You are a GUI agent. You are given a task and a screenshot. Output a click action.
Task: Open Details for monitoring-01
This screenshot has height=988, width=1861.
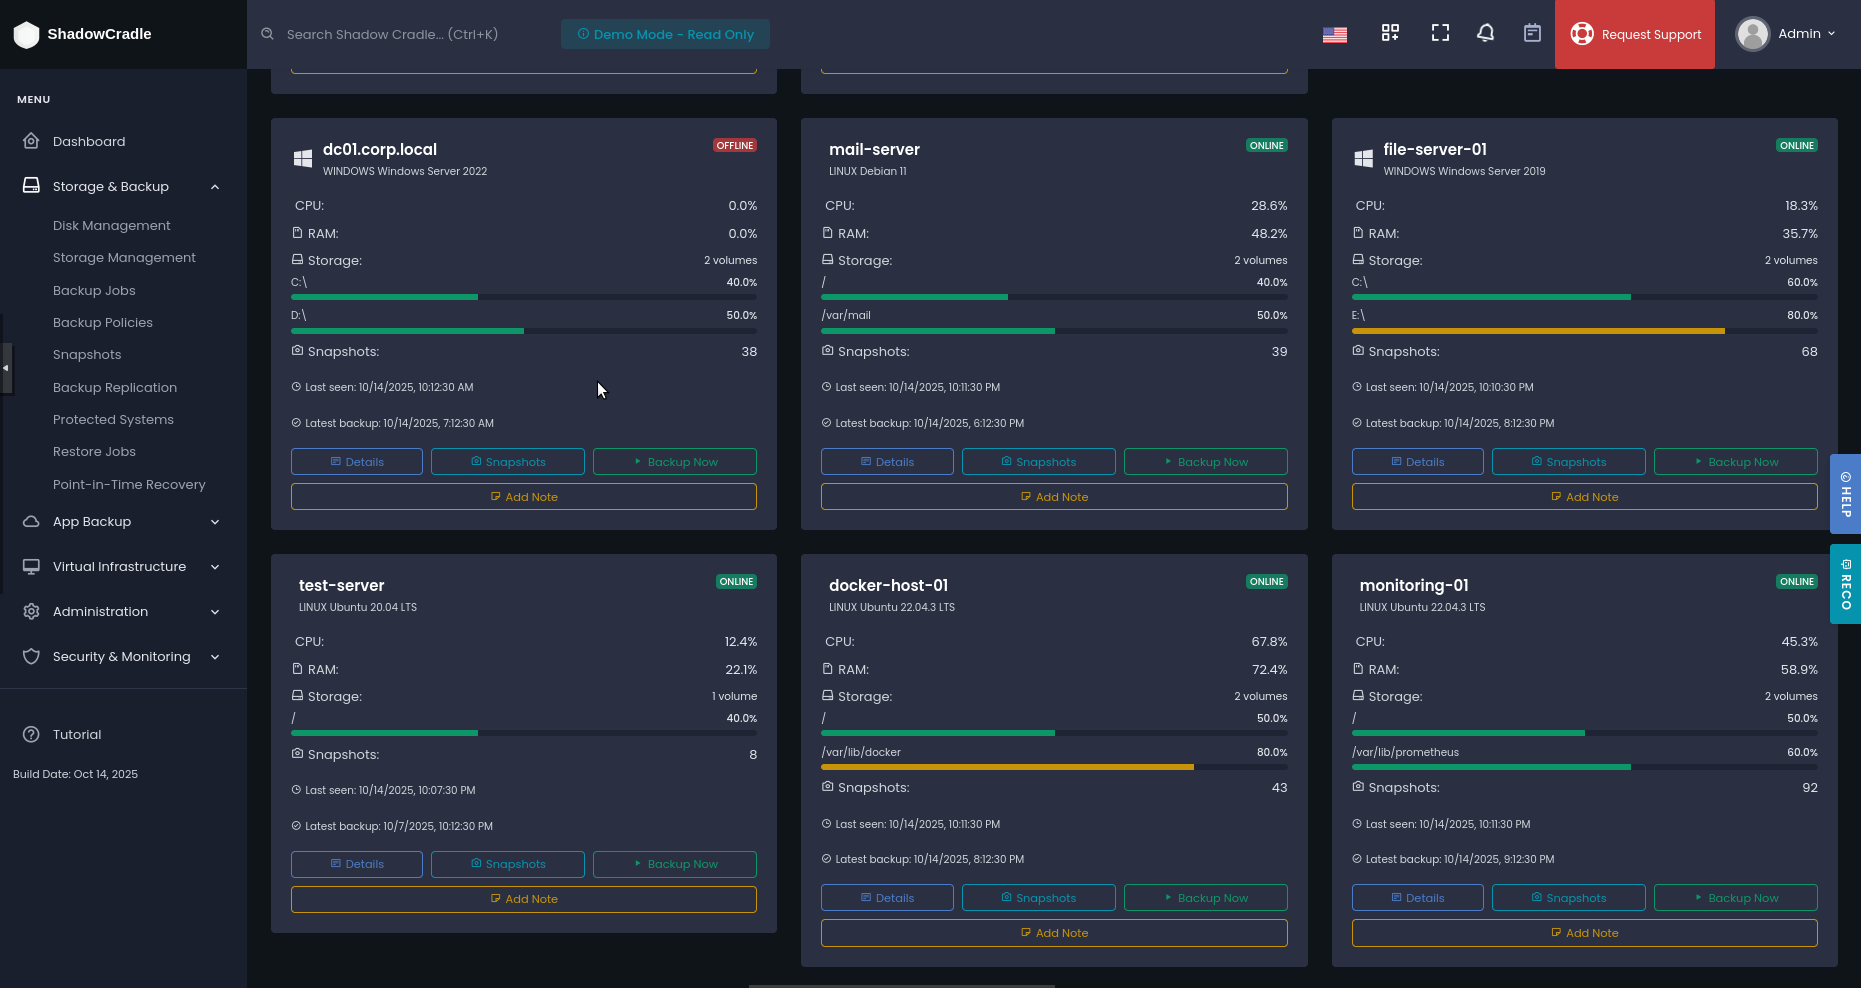pos(1417,897)
